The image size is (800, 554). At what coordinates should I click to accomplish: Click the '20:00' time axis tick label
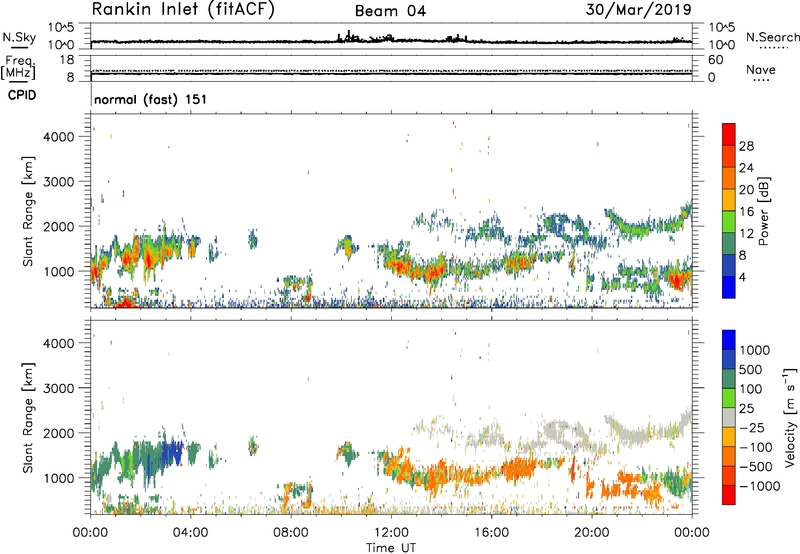(592, 533)
